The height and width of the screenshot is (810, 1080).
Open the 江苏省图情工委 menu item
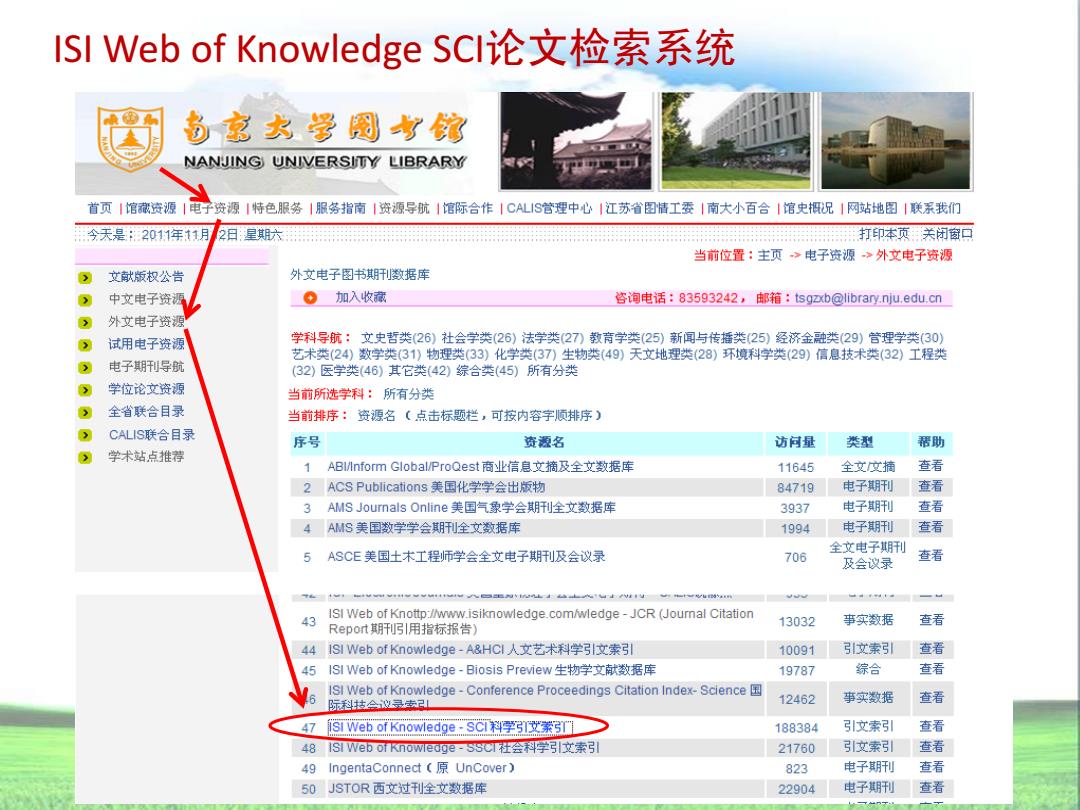tap(650, 208)
